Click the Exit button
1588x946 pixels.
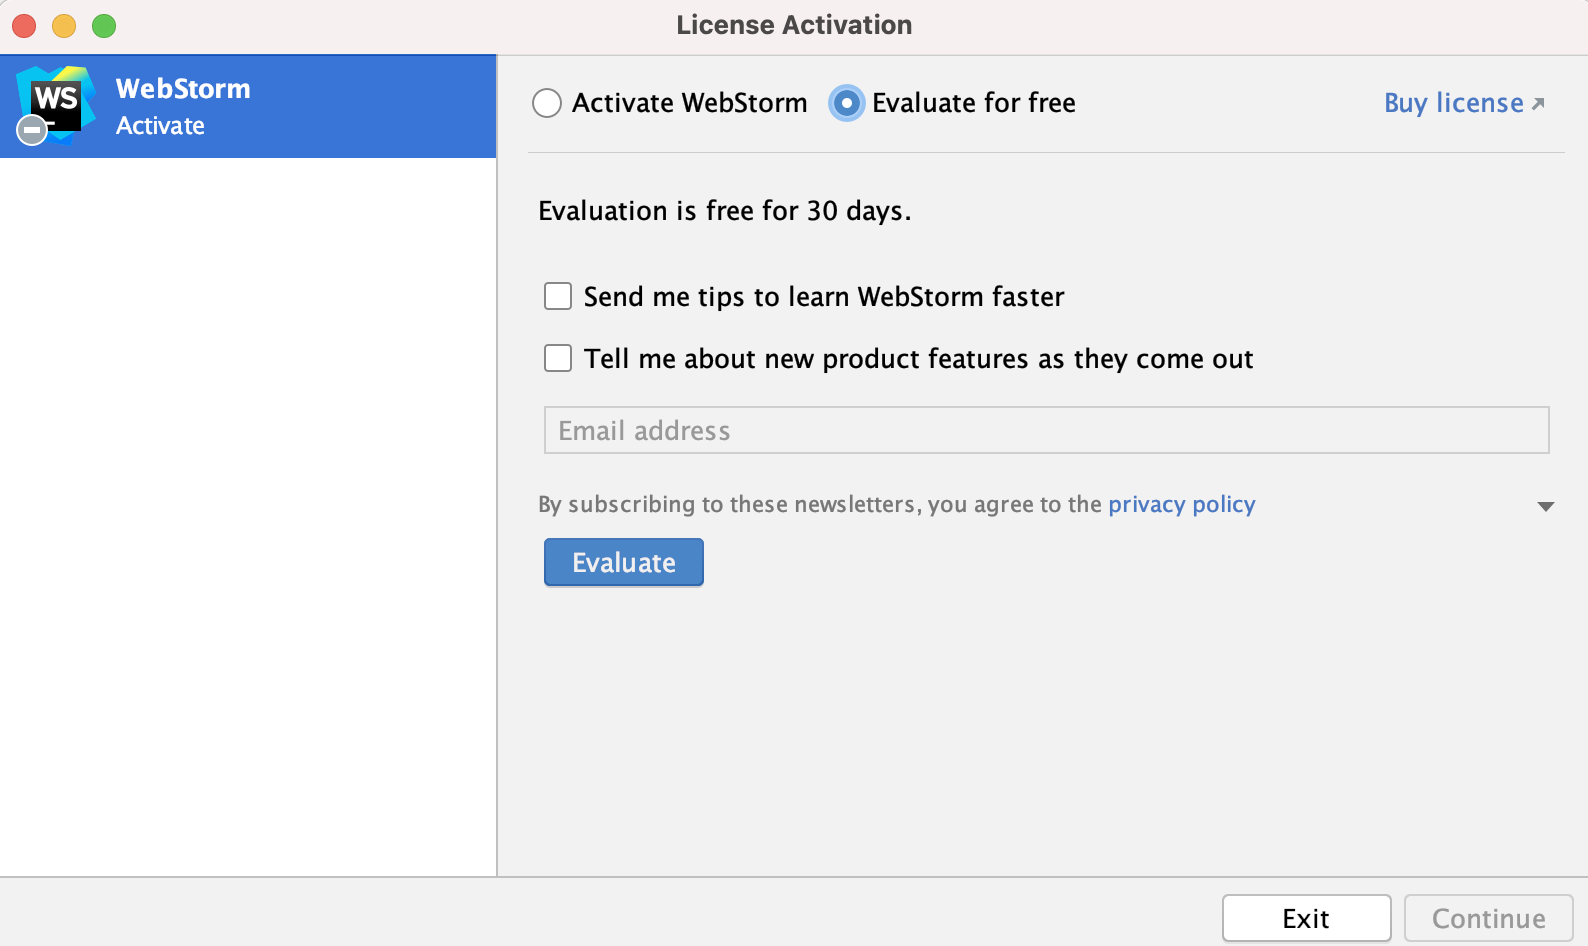[1306, 918]
